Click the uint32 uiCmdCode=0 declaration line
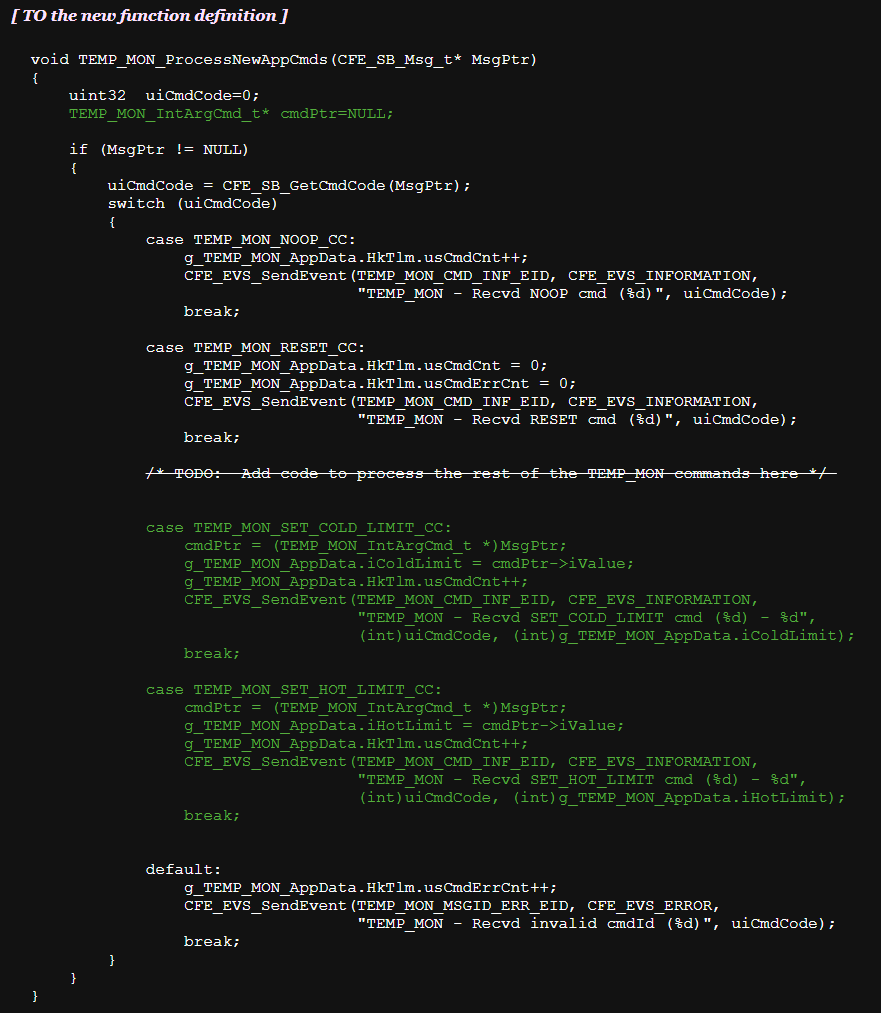881x1013 pixels. click(163, 96)
